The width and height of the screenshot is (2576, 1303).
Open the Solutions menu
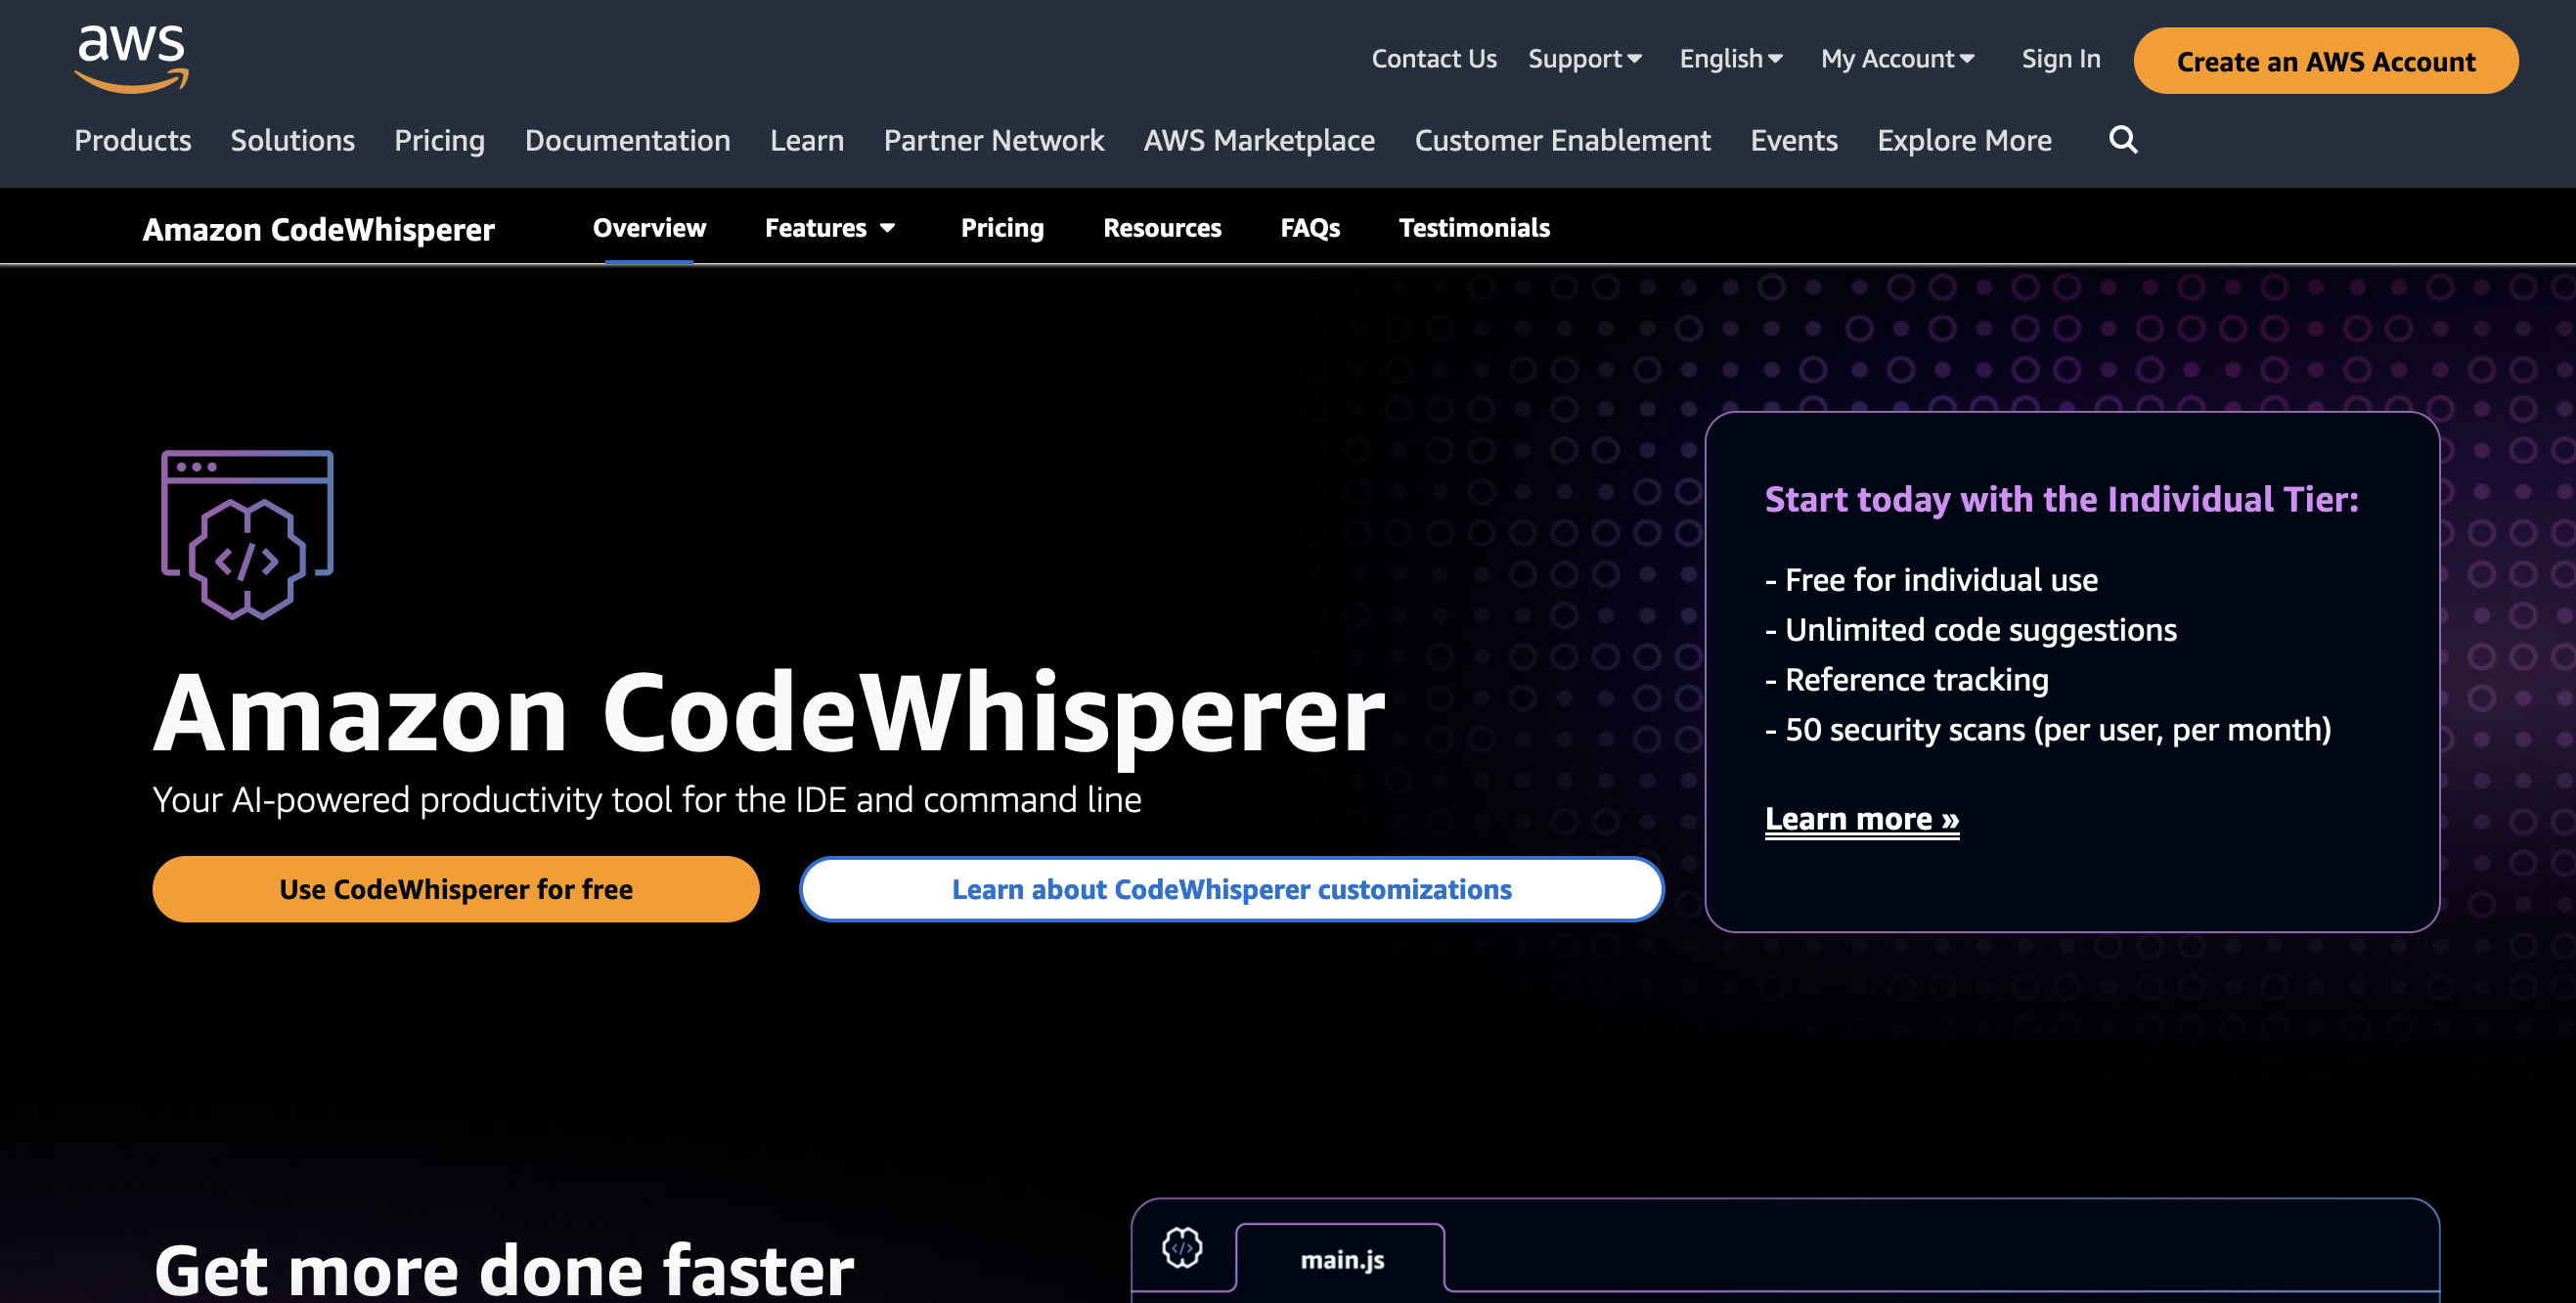[x=293, y=140]
